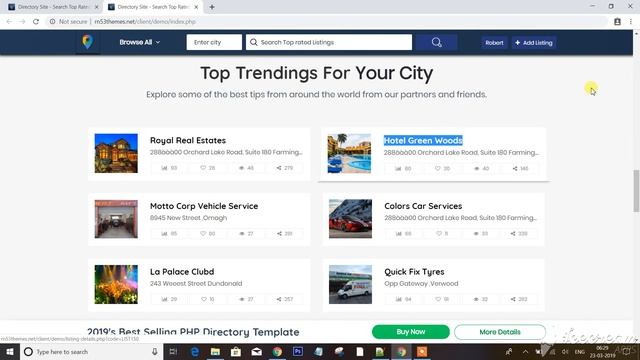Open the La Palace Clubd listing title
Image resolution: width=640 pixels, height=360 pixels.
pos(182,271)
